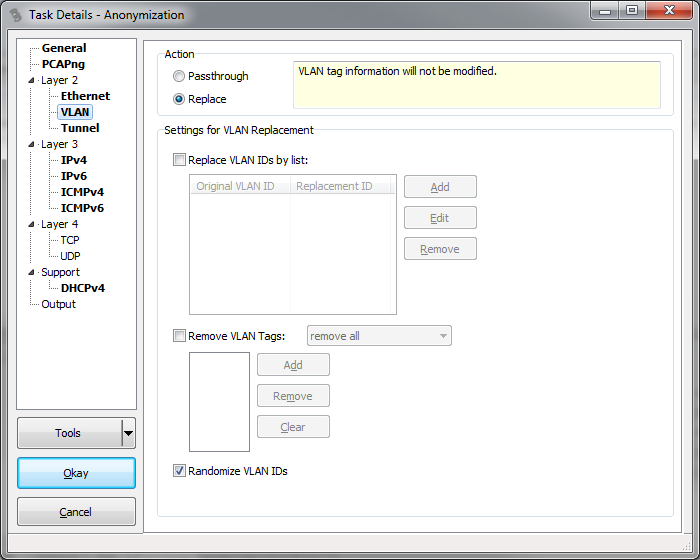Click the Replacement ID column header
The image size is (700, 560).
[340, 186]
